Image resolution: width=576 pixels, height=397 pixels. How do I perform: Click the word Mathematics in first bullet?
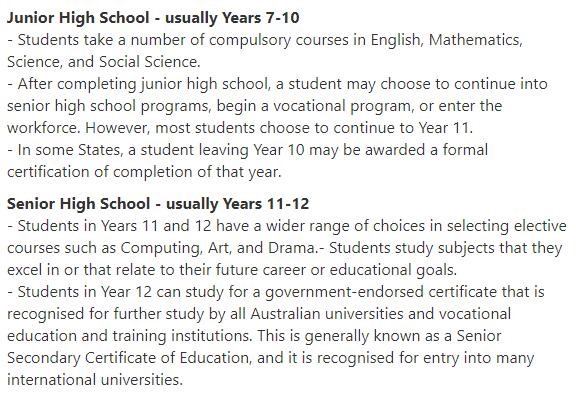click(x=475, y=40)
